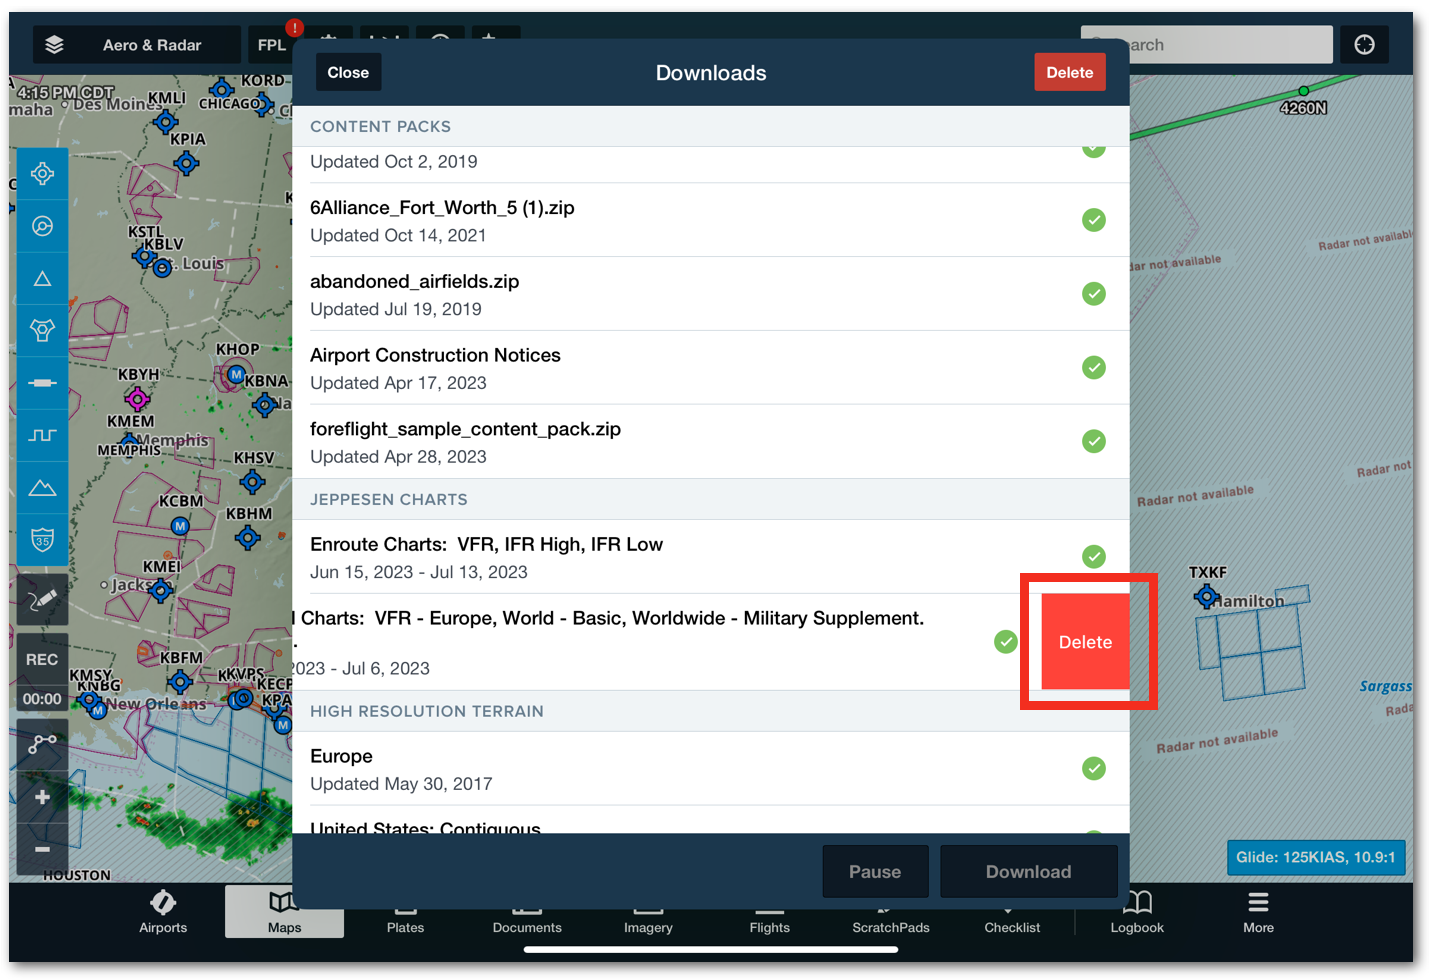This screenshot has width=1434, height=980.
Task: Zoom out with the minus button
Action: [x=42, y=849]
